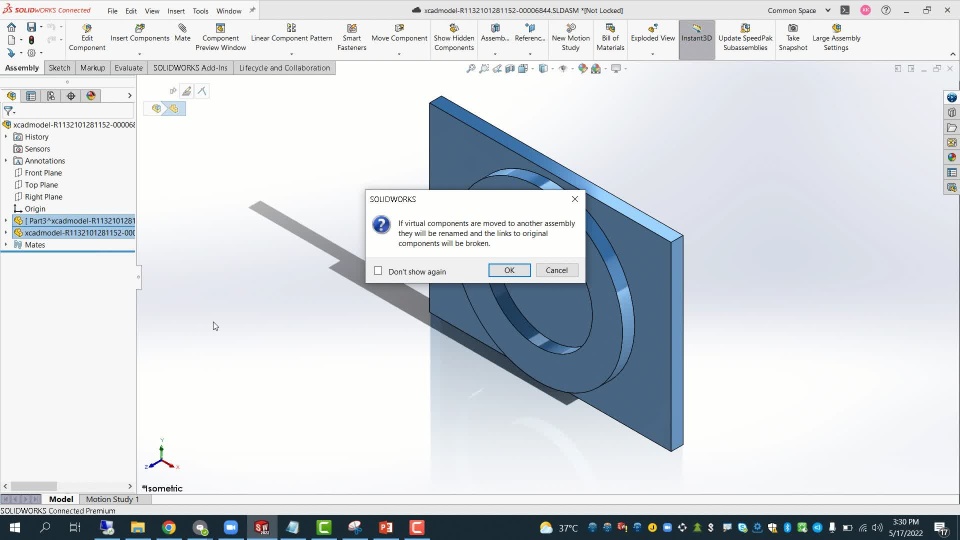Viewport: 960px width, 540px height.
Task: Open Component Preview Window
Action: [220, 37]
